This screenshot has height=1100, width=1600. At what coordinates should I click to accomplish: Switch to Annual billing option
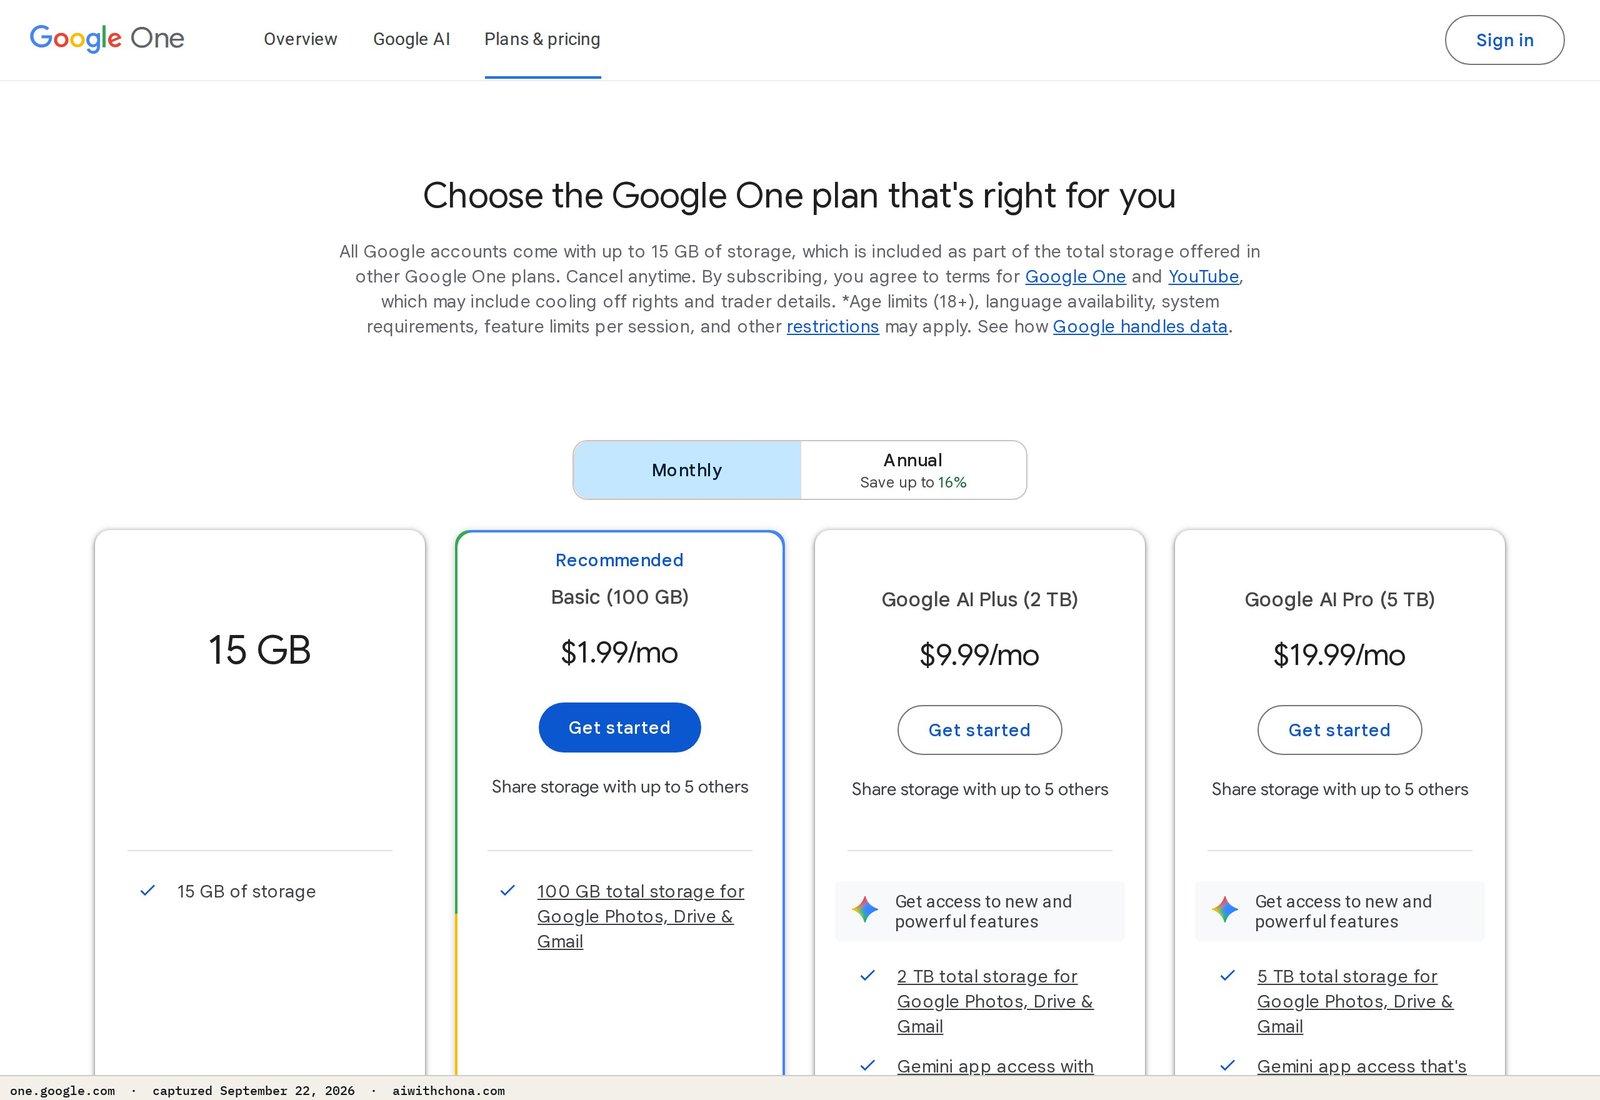913,470
